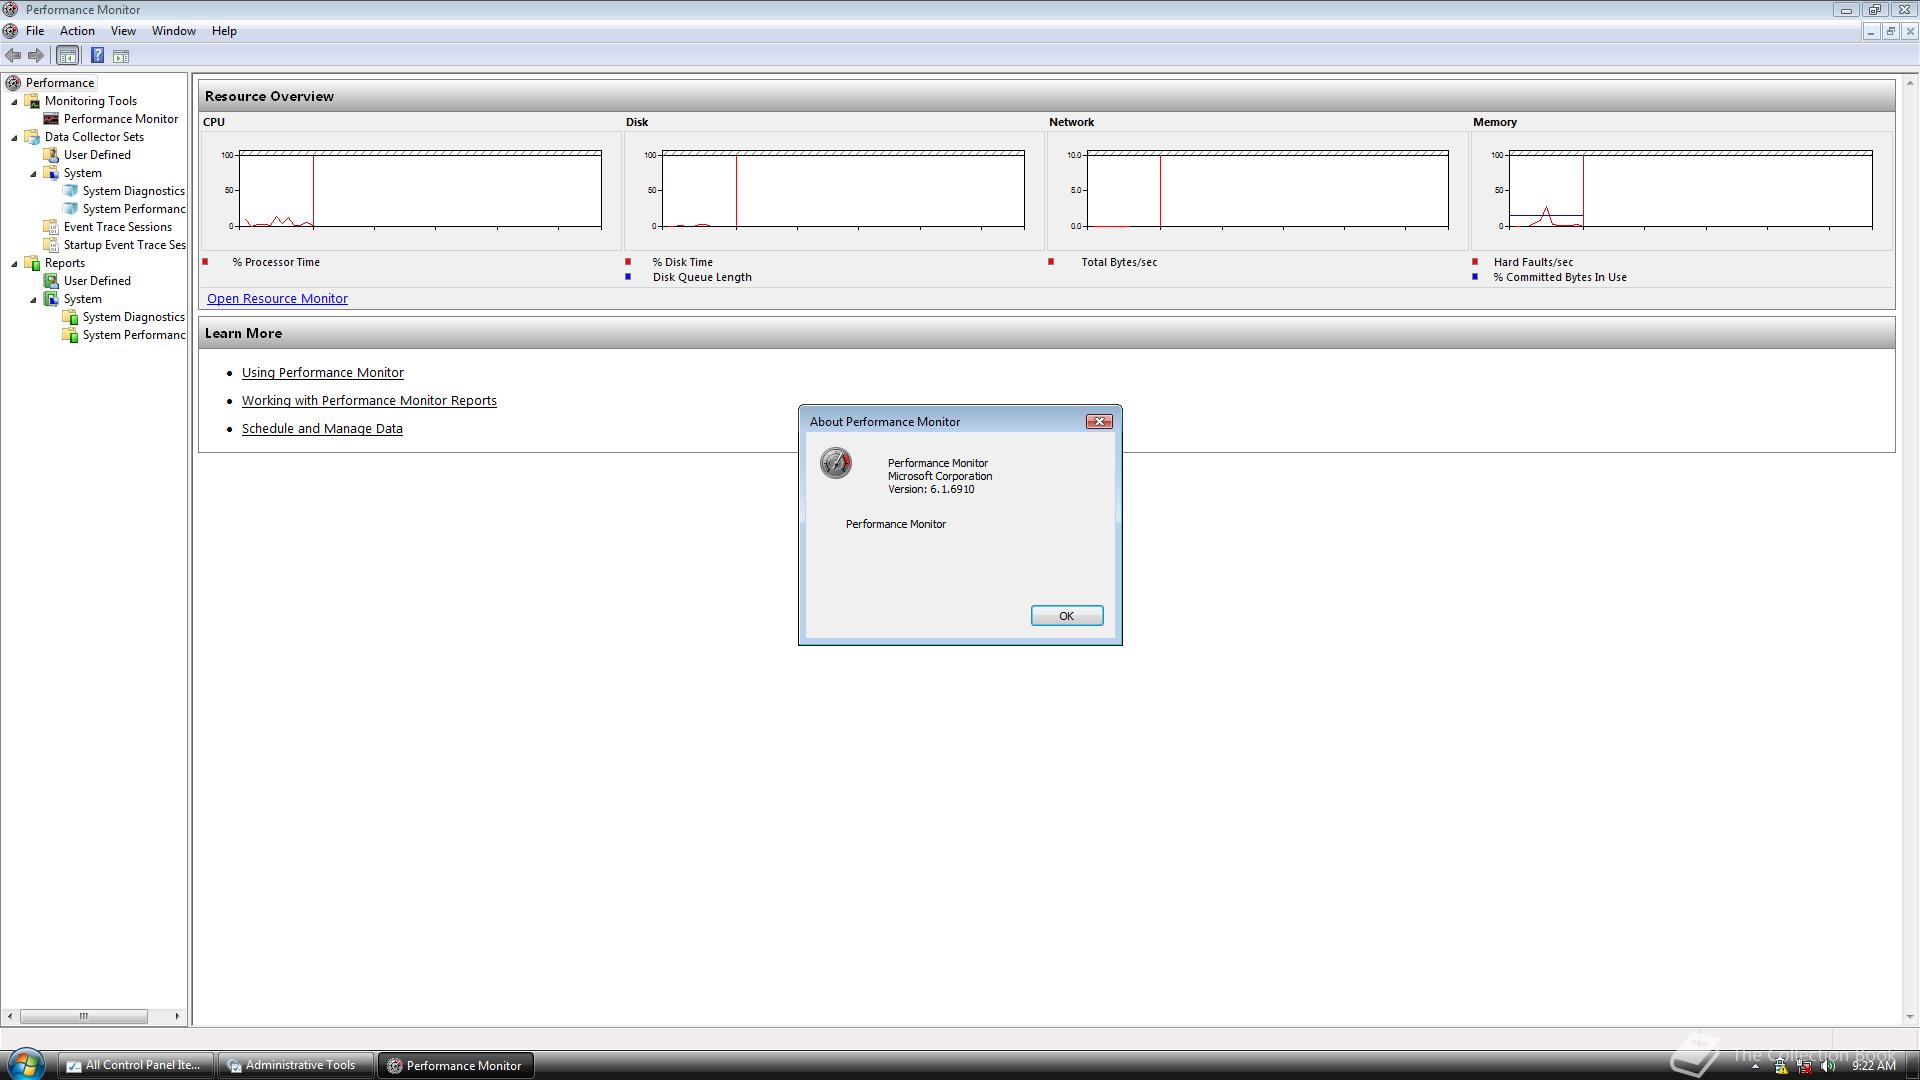Image resolution: width=1920 pixels, height=1080 pixels.
Task: Click the Monitoring Tools folder icon
Action: click(x=32, y=101)
